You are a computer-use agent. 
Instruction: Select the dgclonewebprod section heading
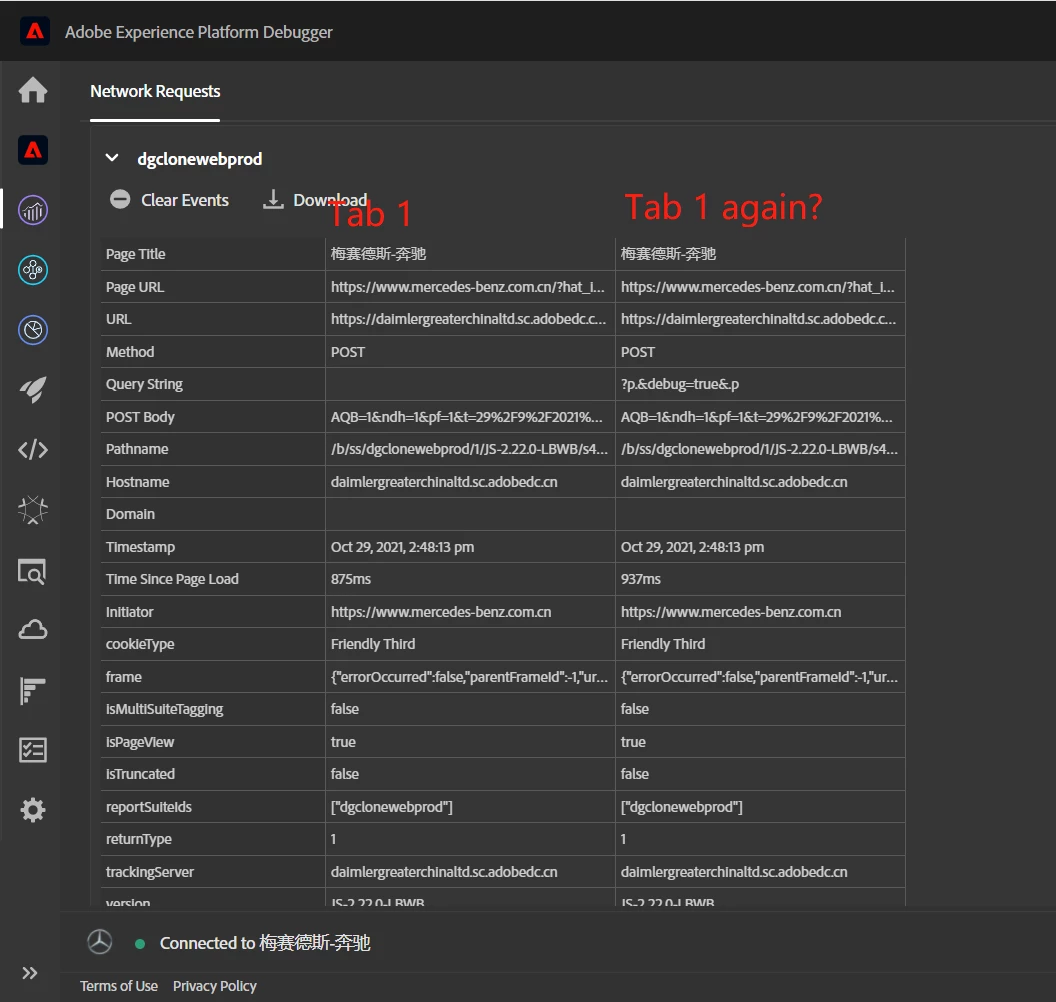199,159
